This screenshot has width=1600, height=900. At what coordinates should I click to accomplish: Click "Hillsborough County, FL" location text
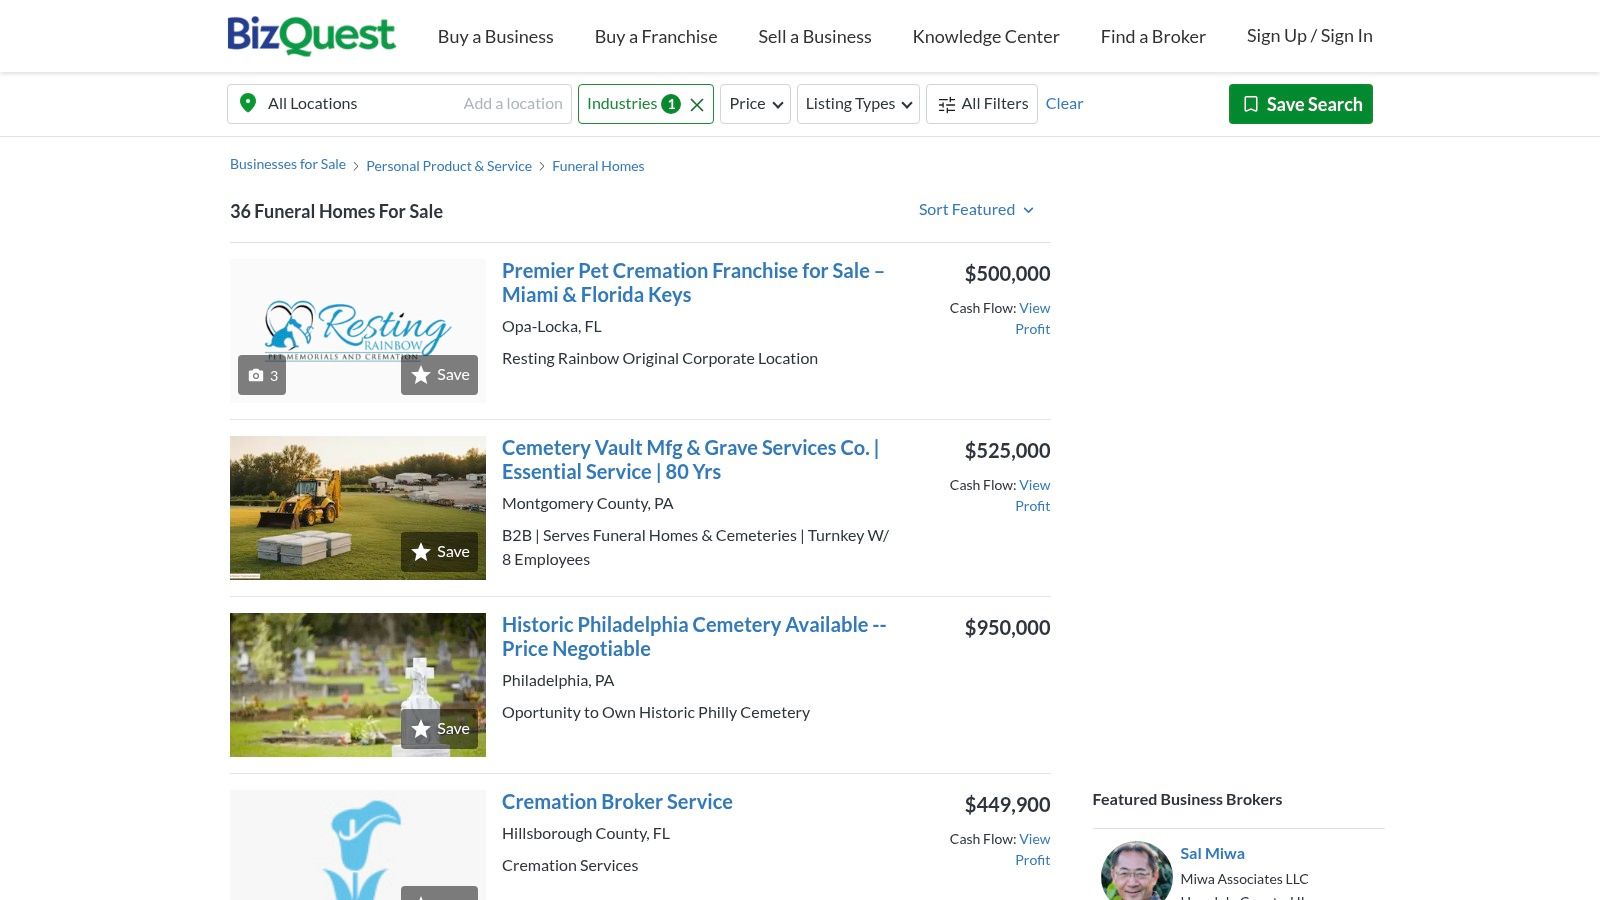pyautogui.click(x=586, y=833)
